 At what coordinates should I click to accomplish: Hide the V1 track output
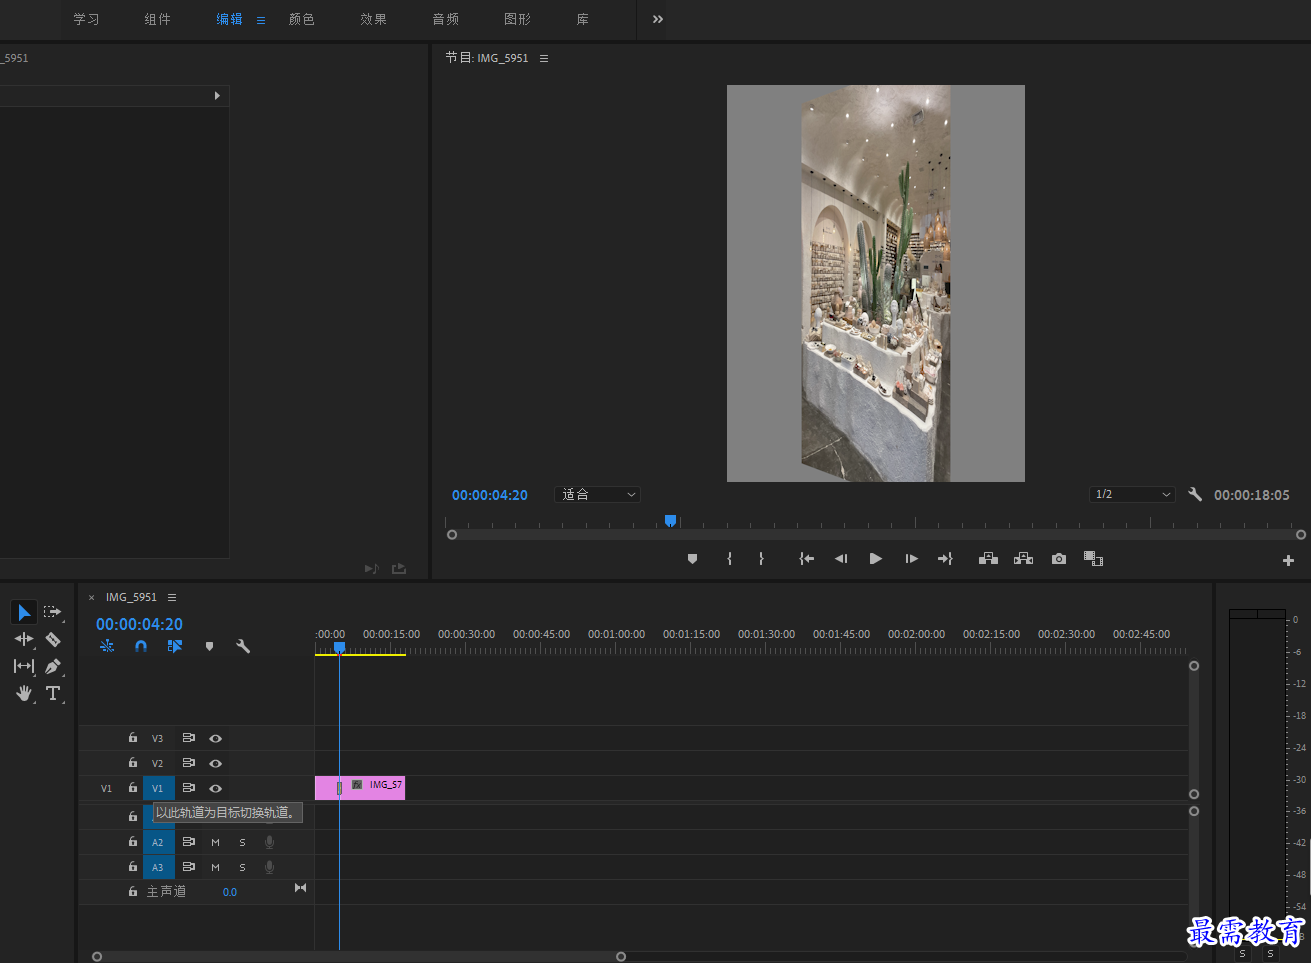pos(215,788)
